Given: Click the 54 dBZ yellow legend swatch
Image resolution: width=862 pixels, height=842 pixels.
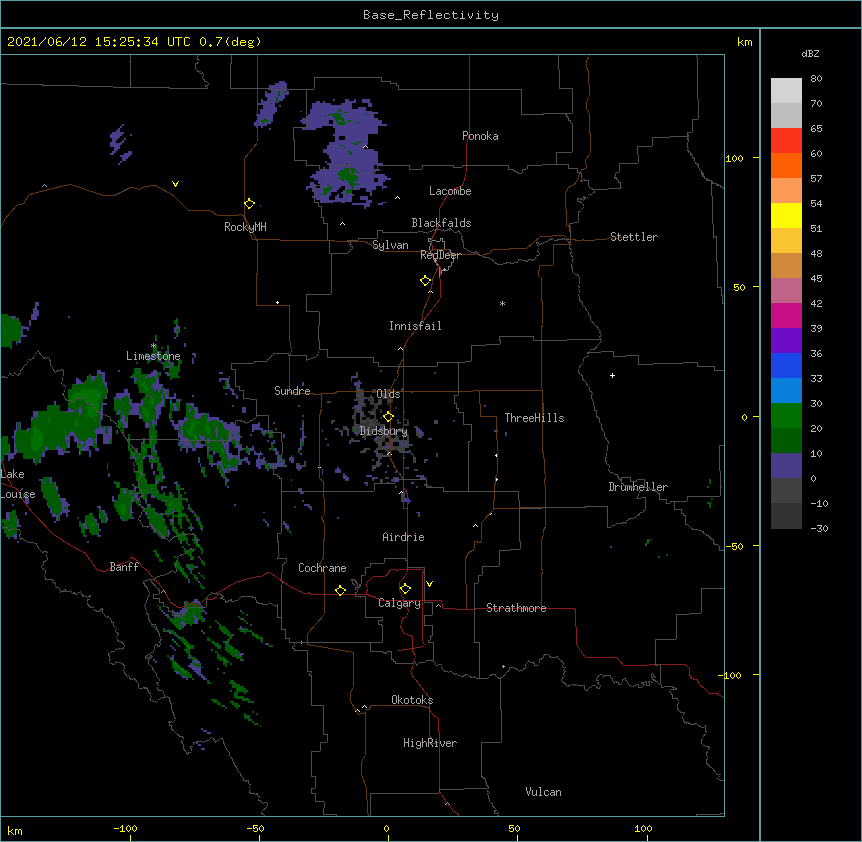Looking at the screenshot, I should [x=786, y=215].
